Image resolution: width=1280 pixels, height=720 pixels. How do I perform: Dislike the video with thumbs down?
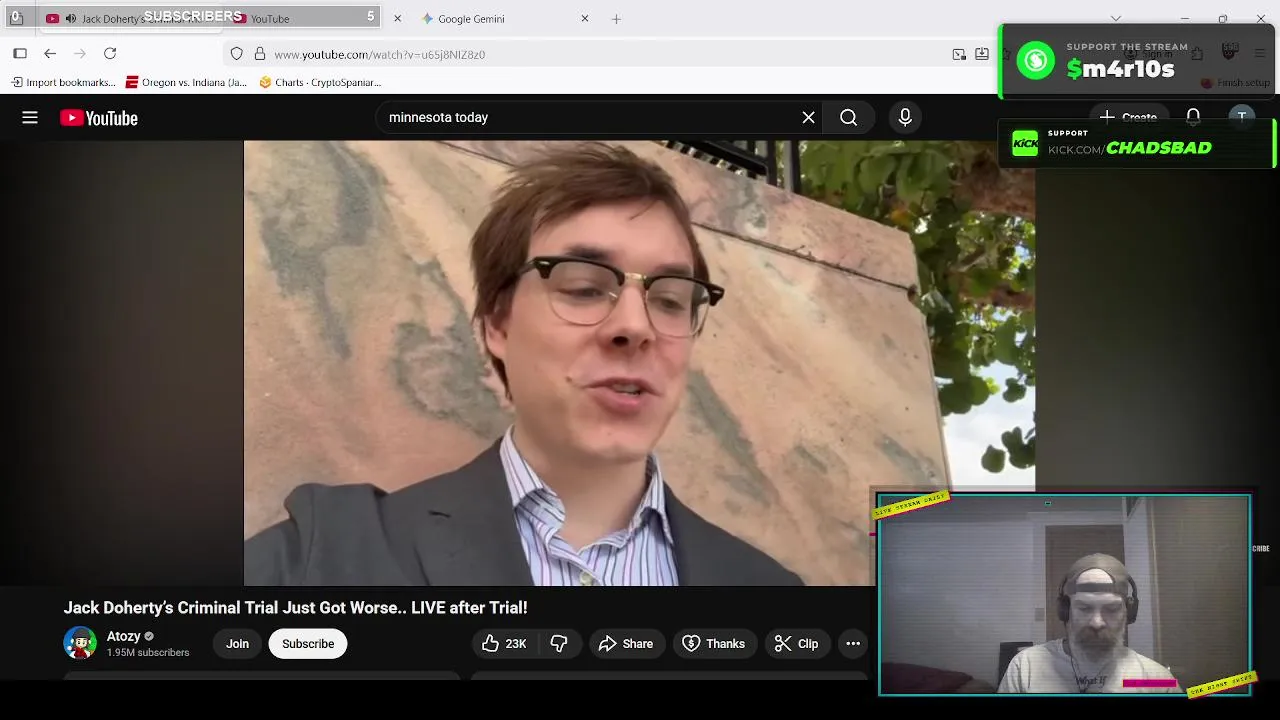tap(559, 644)
